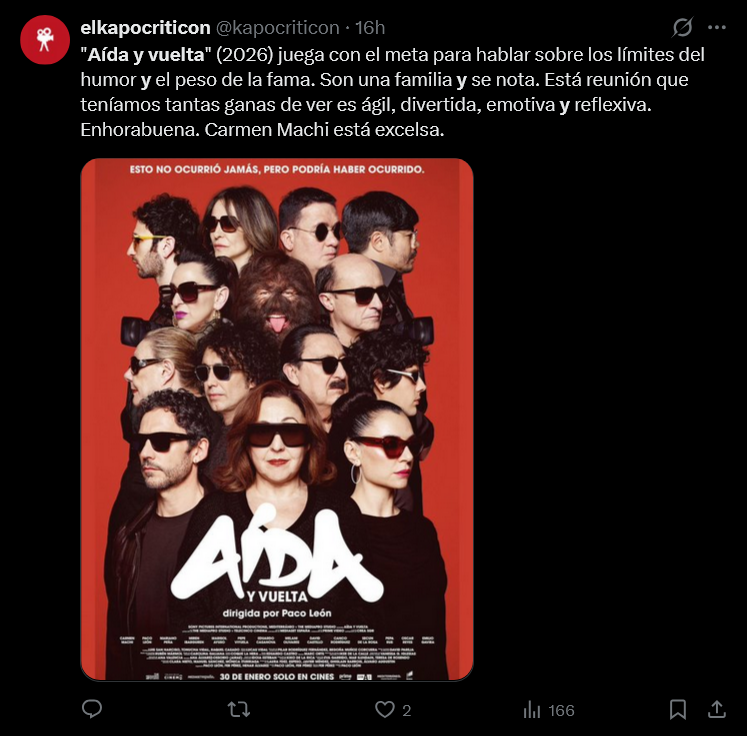Click the Grok explain-post icon
747x736 pixels.
click(x=682, y=27)
